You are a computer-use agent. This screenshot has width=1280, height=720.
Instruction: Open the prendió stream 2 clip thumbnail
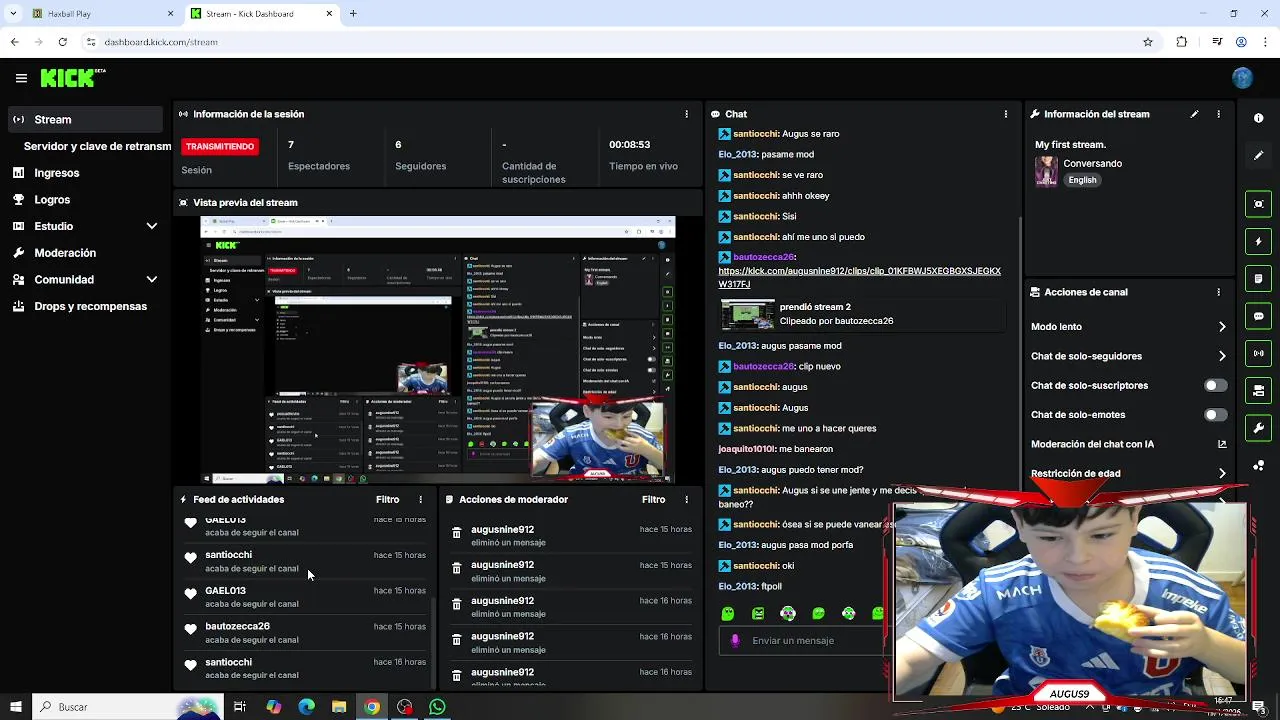(x=747, y=314)
